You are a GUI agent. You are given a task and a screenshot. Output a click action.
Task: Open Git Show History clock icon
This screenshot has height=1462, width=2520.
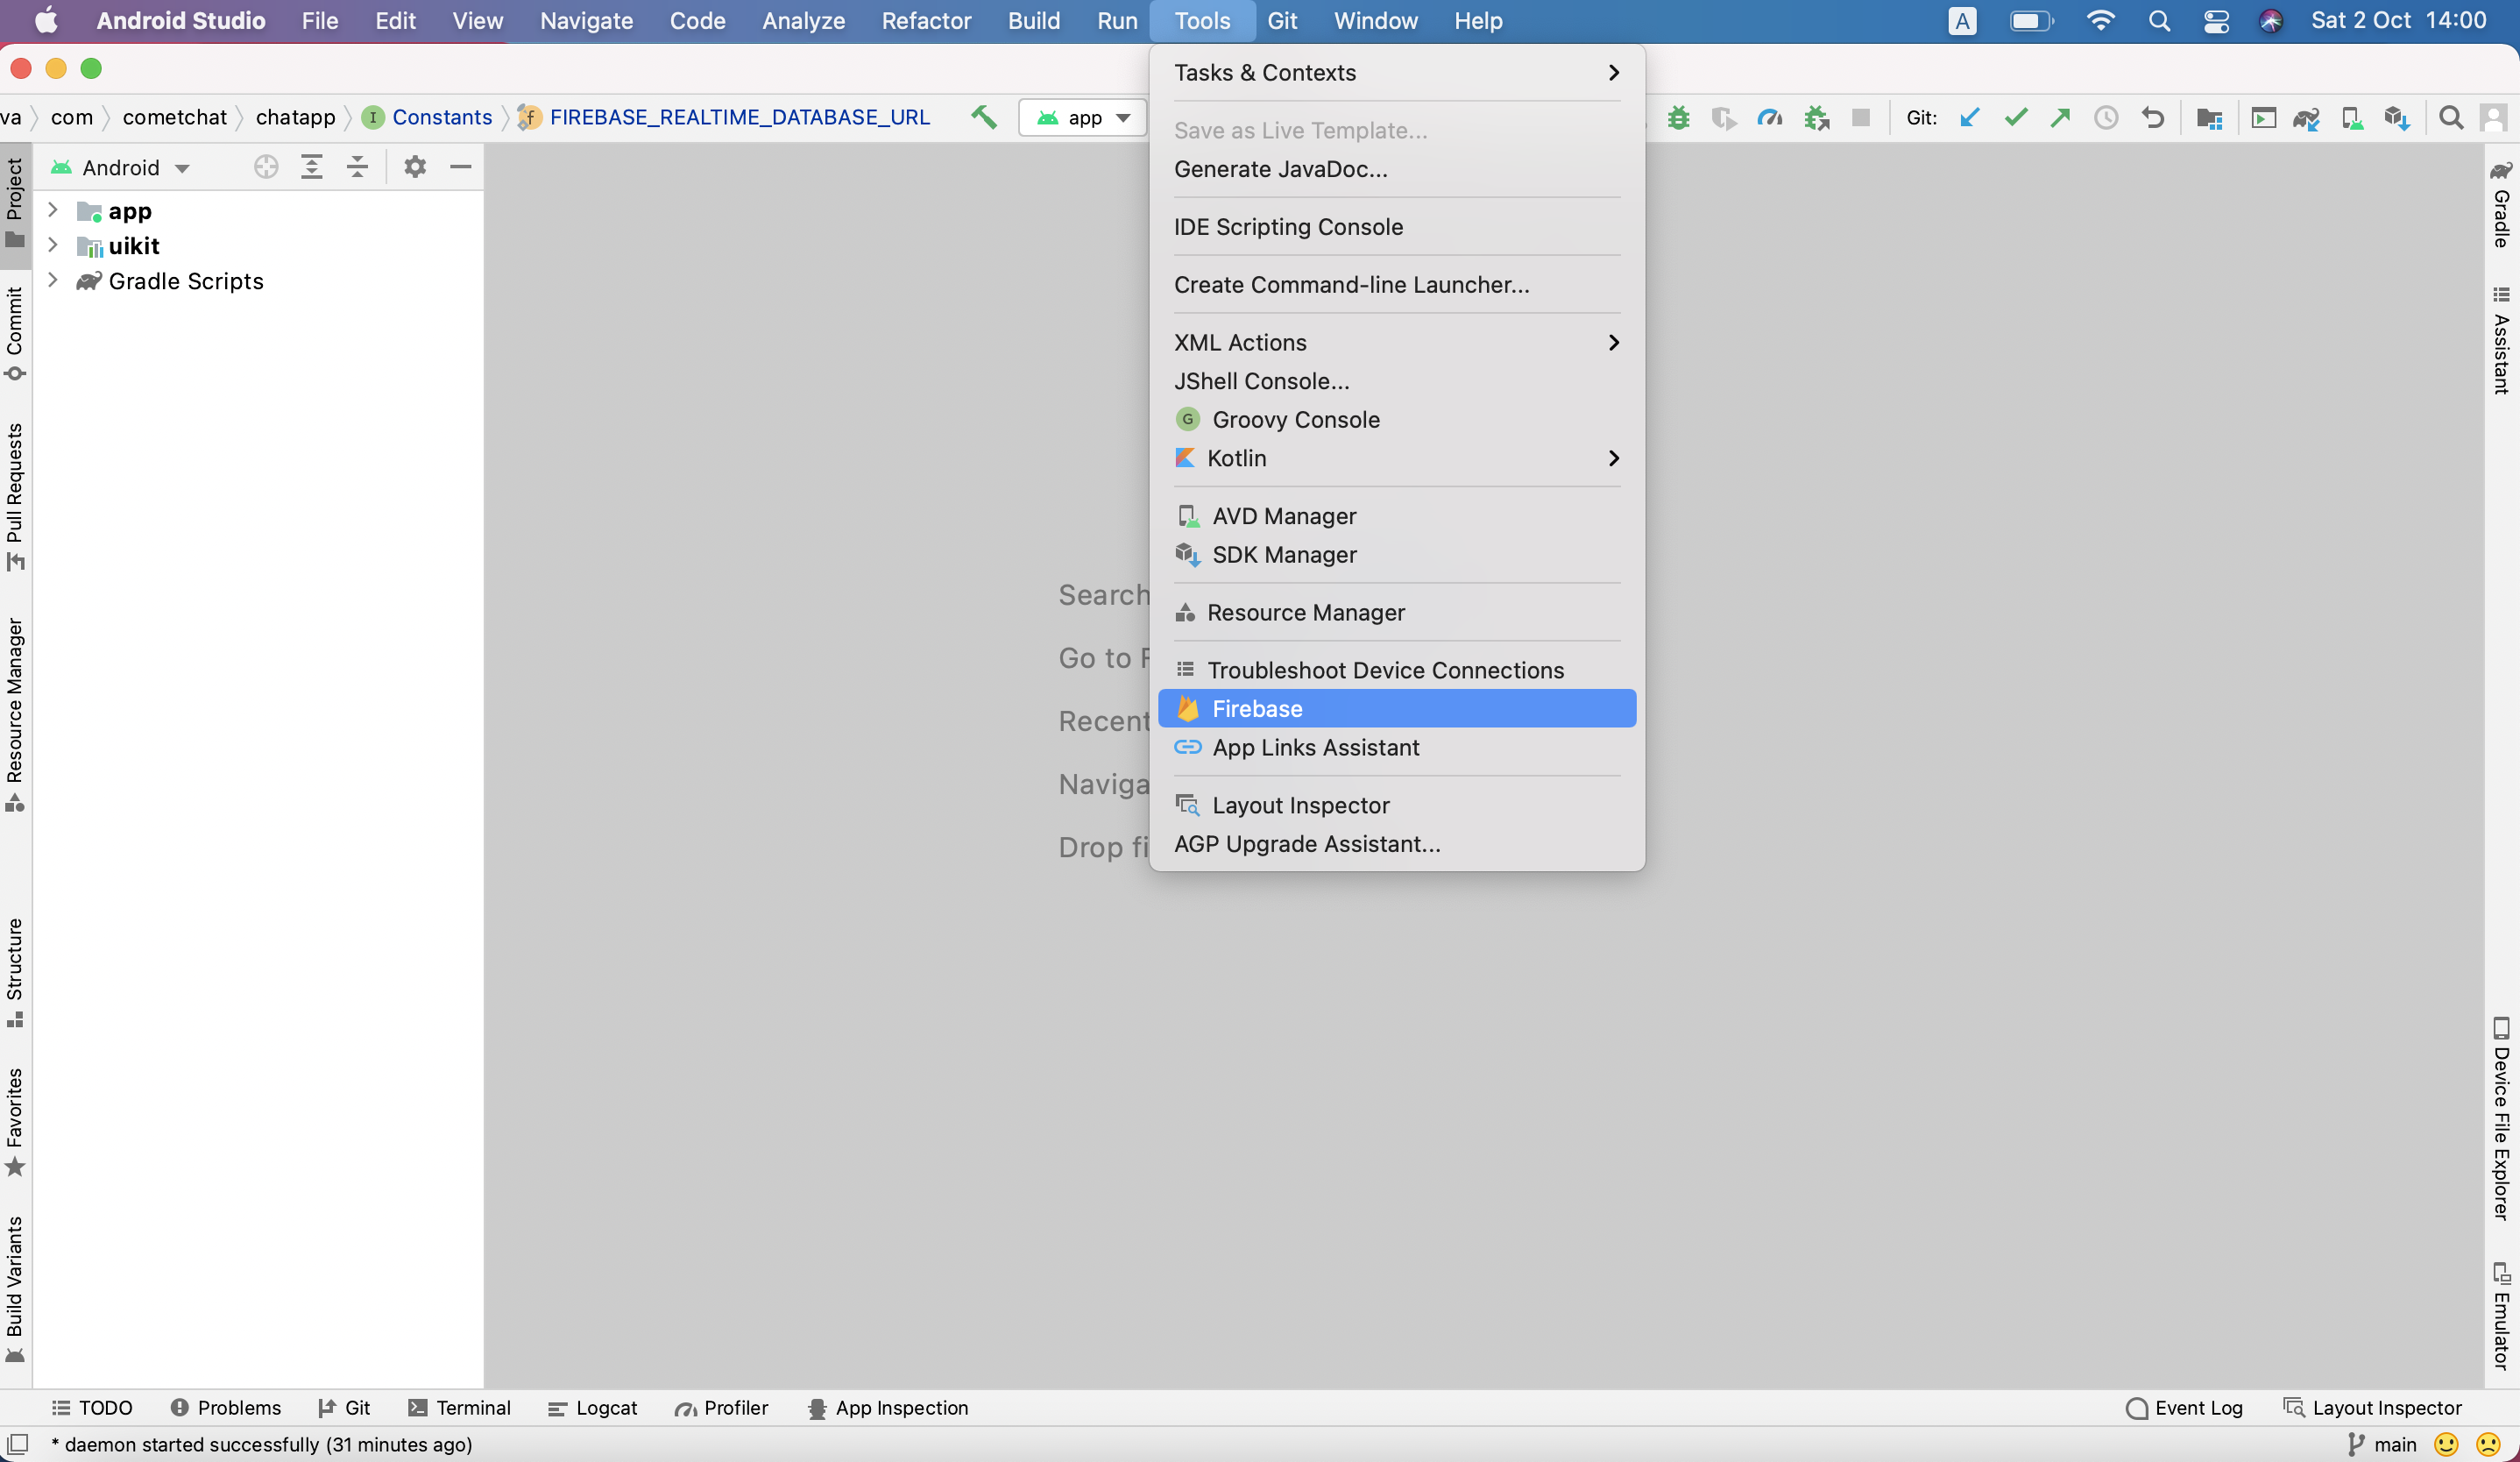coord(2106,118)
